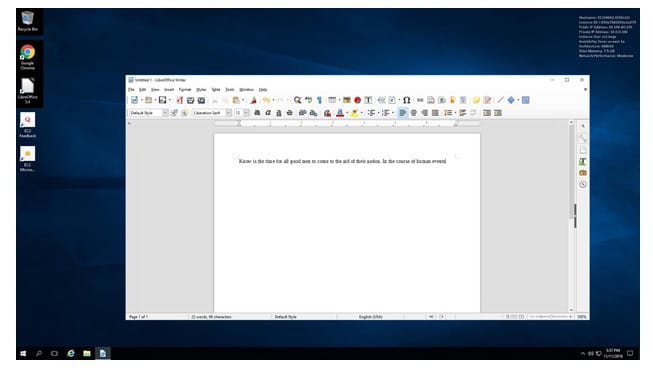The width and height of the screenshot is (653, 371).
Task: Click the zoom slider in status bar
Action: (551, 317)
